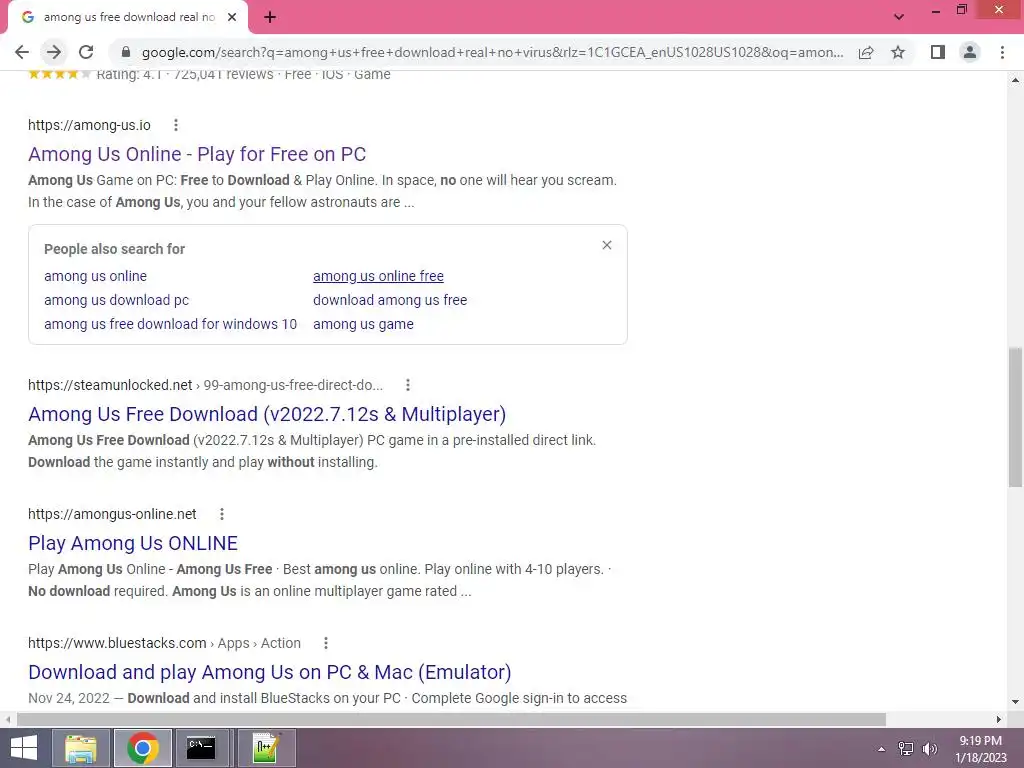
Task: Search for download among us free
Action: [x=390, y=300]
